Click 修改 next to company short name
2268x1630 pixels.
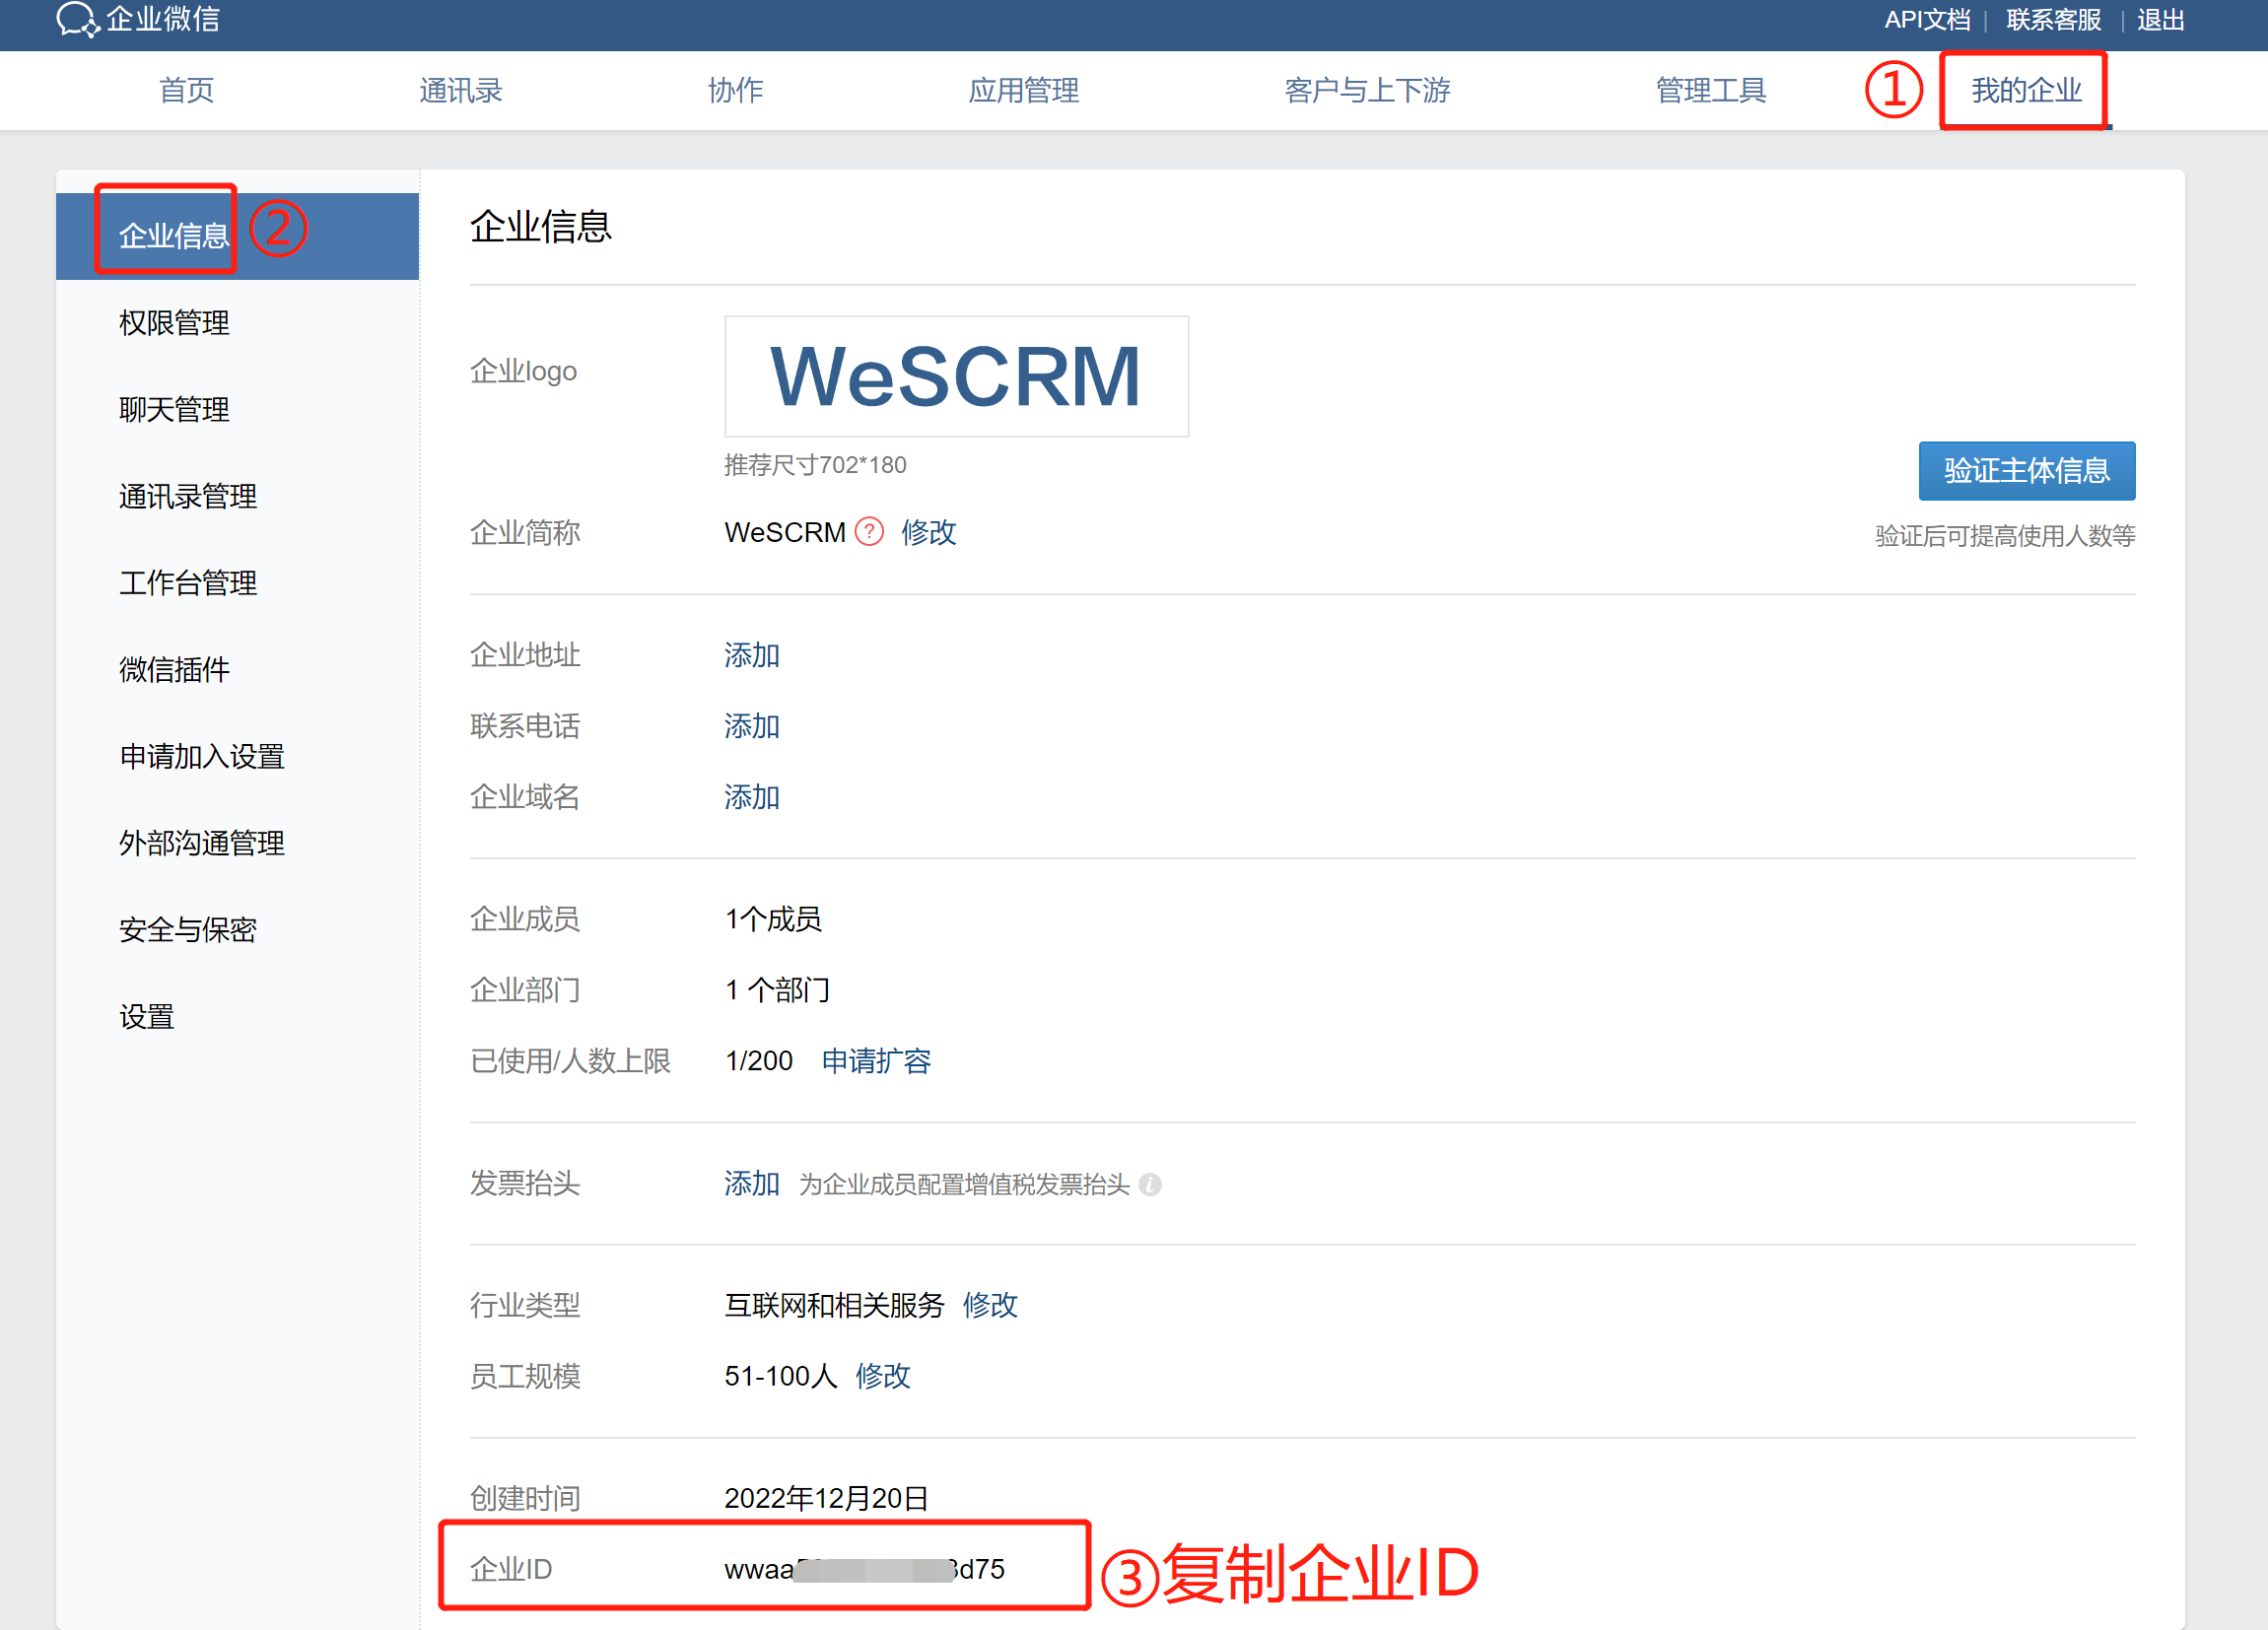tap(928, 532)
